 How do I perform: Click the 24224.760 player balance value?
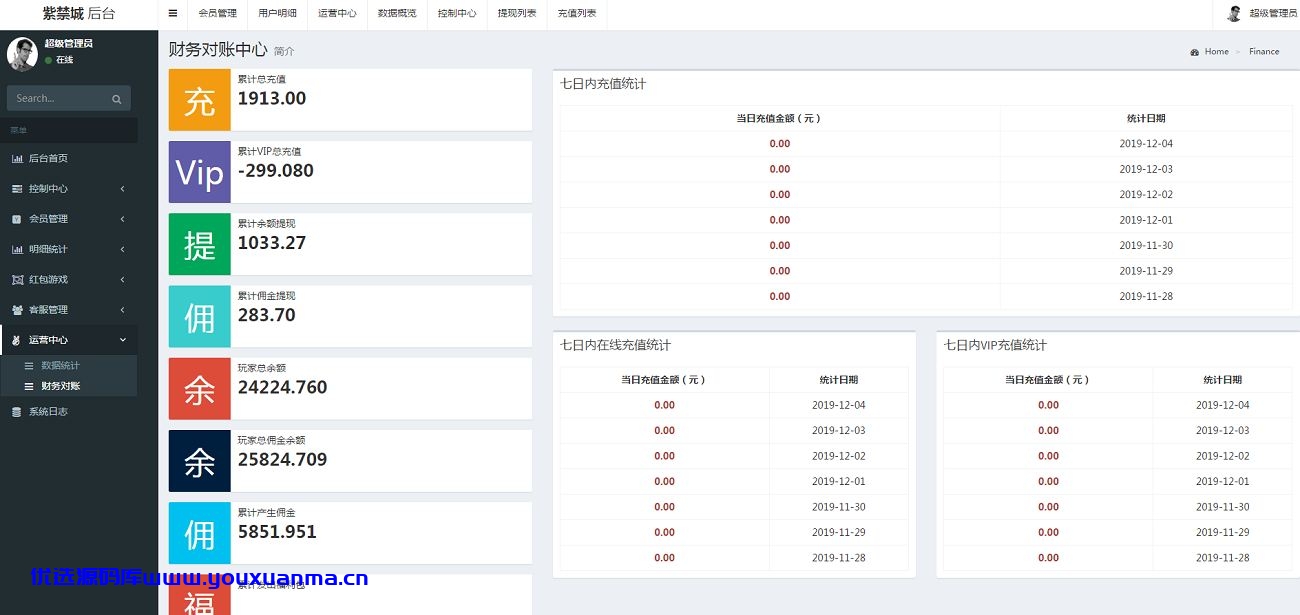283,387
